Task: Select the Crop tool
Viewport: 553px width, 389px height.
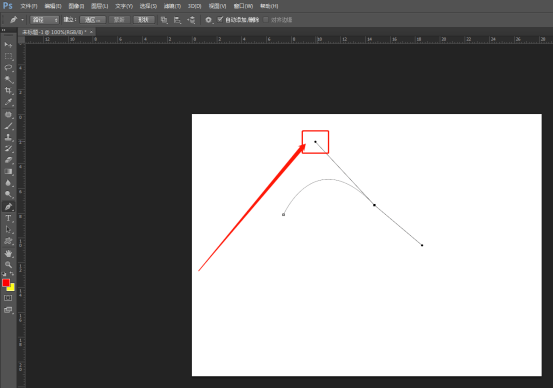Action: pyautogui.click(x=8, y=91)
